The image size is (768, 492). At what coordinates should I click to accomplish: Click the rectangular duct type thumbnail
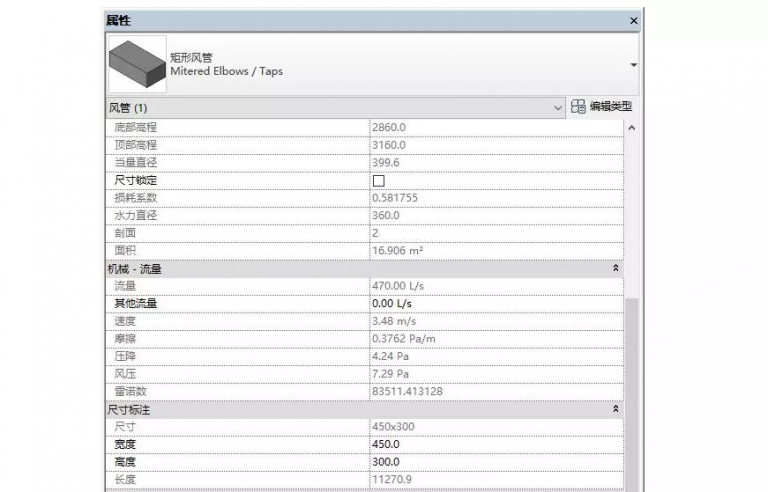(x=137, y=64)
